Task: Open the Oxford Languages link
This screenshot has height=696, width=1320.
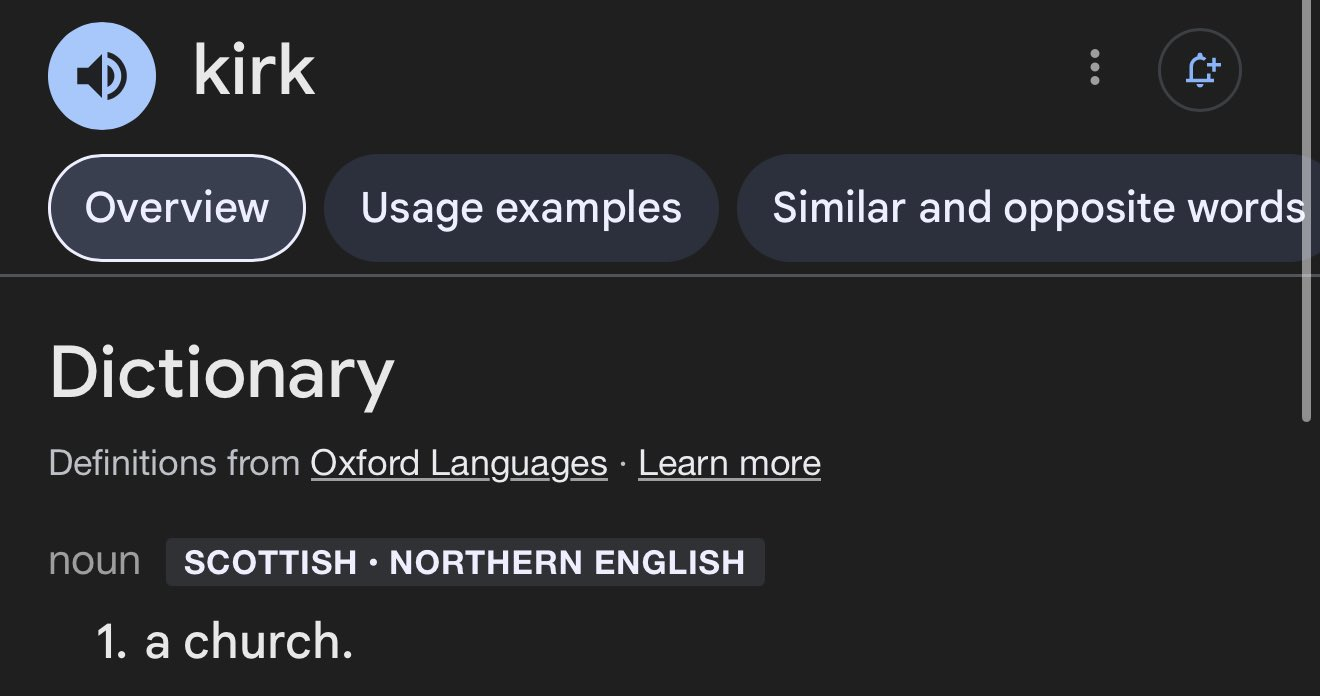Action: pos(459,463)
